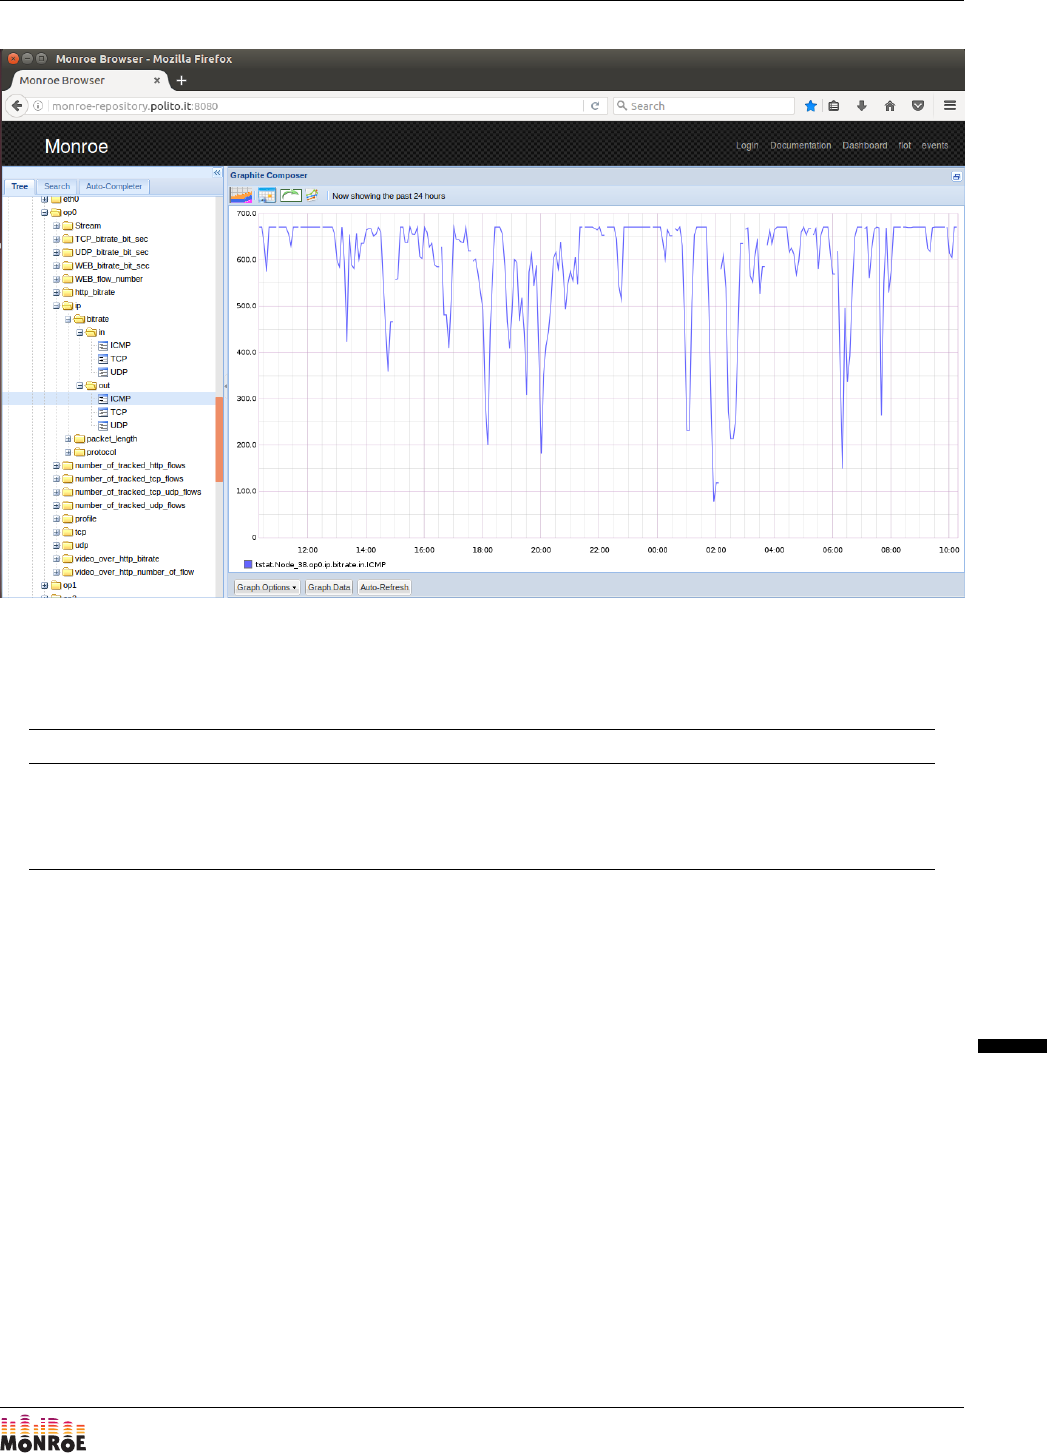Expand the Stream folder node
The width and height of the screenshot is (1047, 1453).
pyautogui.click(x=56, y=226)
